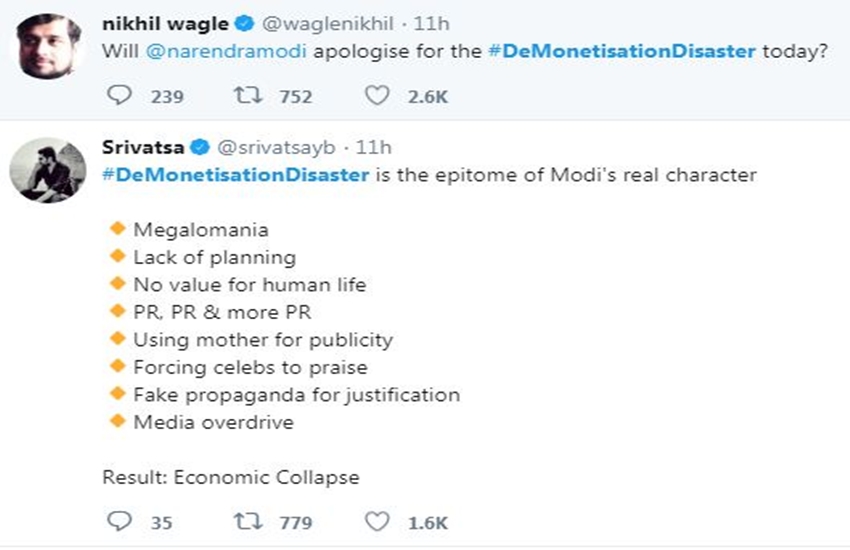Click the 'Result: Economic Collapse' tweet text

pos(230,477)
